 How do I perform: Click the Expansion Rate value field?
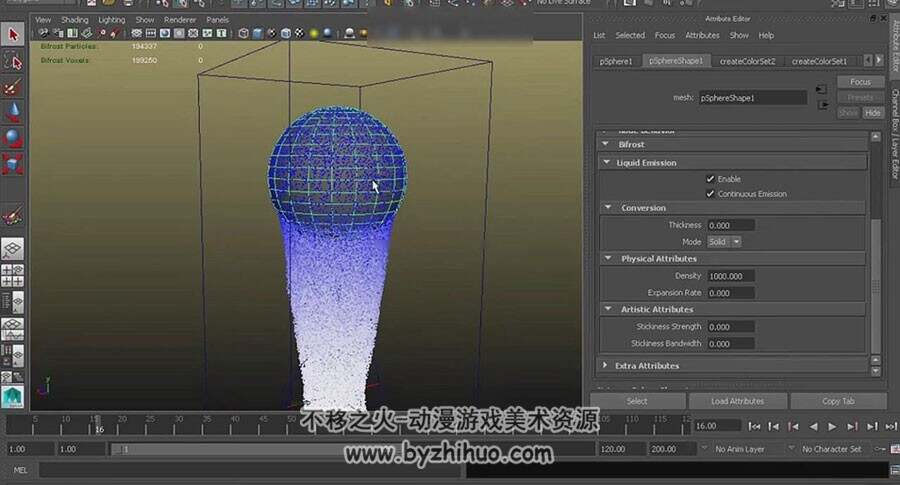point(731,293)
